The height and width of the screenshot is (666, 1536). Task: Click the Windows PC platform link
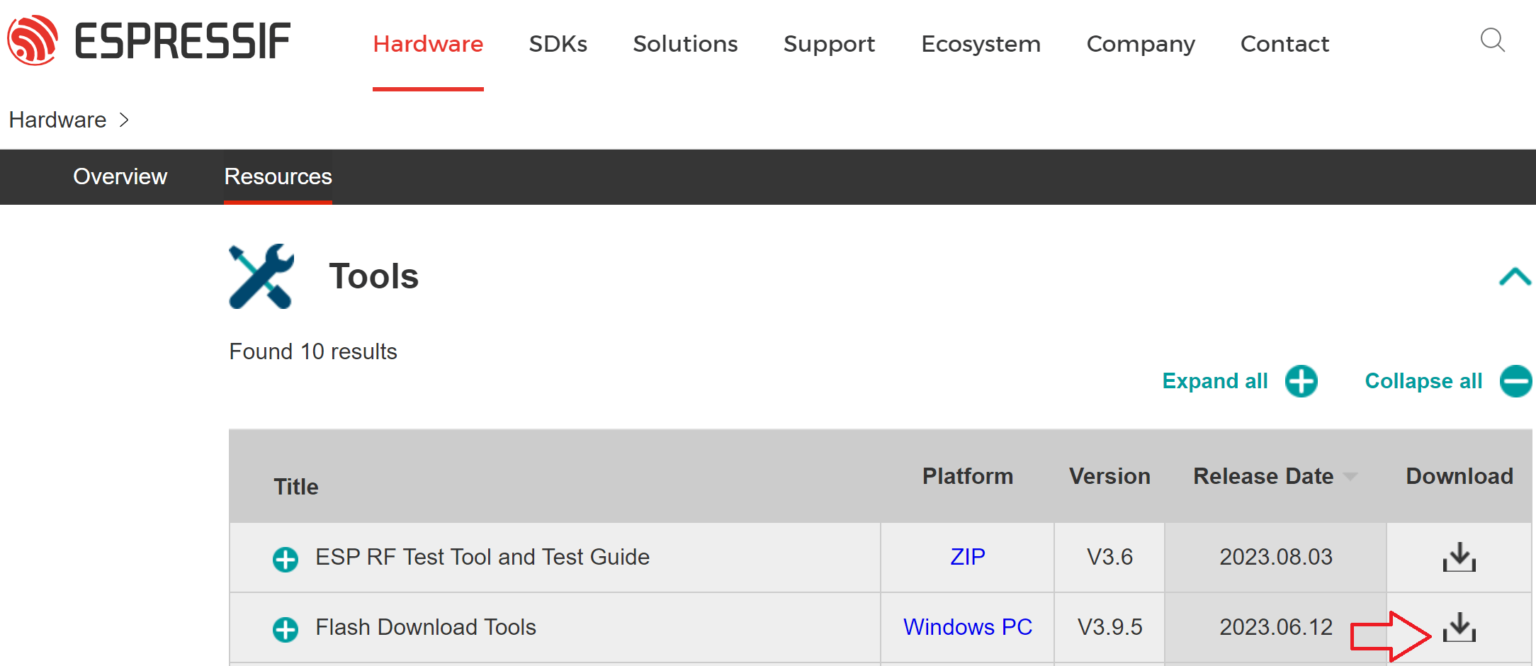coord(967,627)
